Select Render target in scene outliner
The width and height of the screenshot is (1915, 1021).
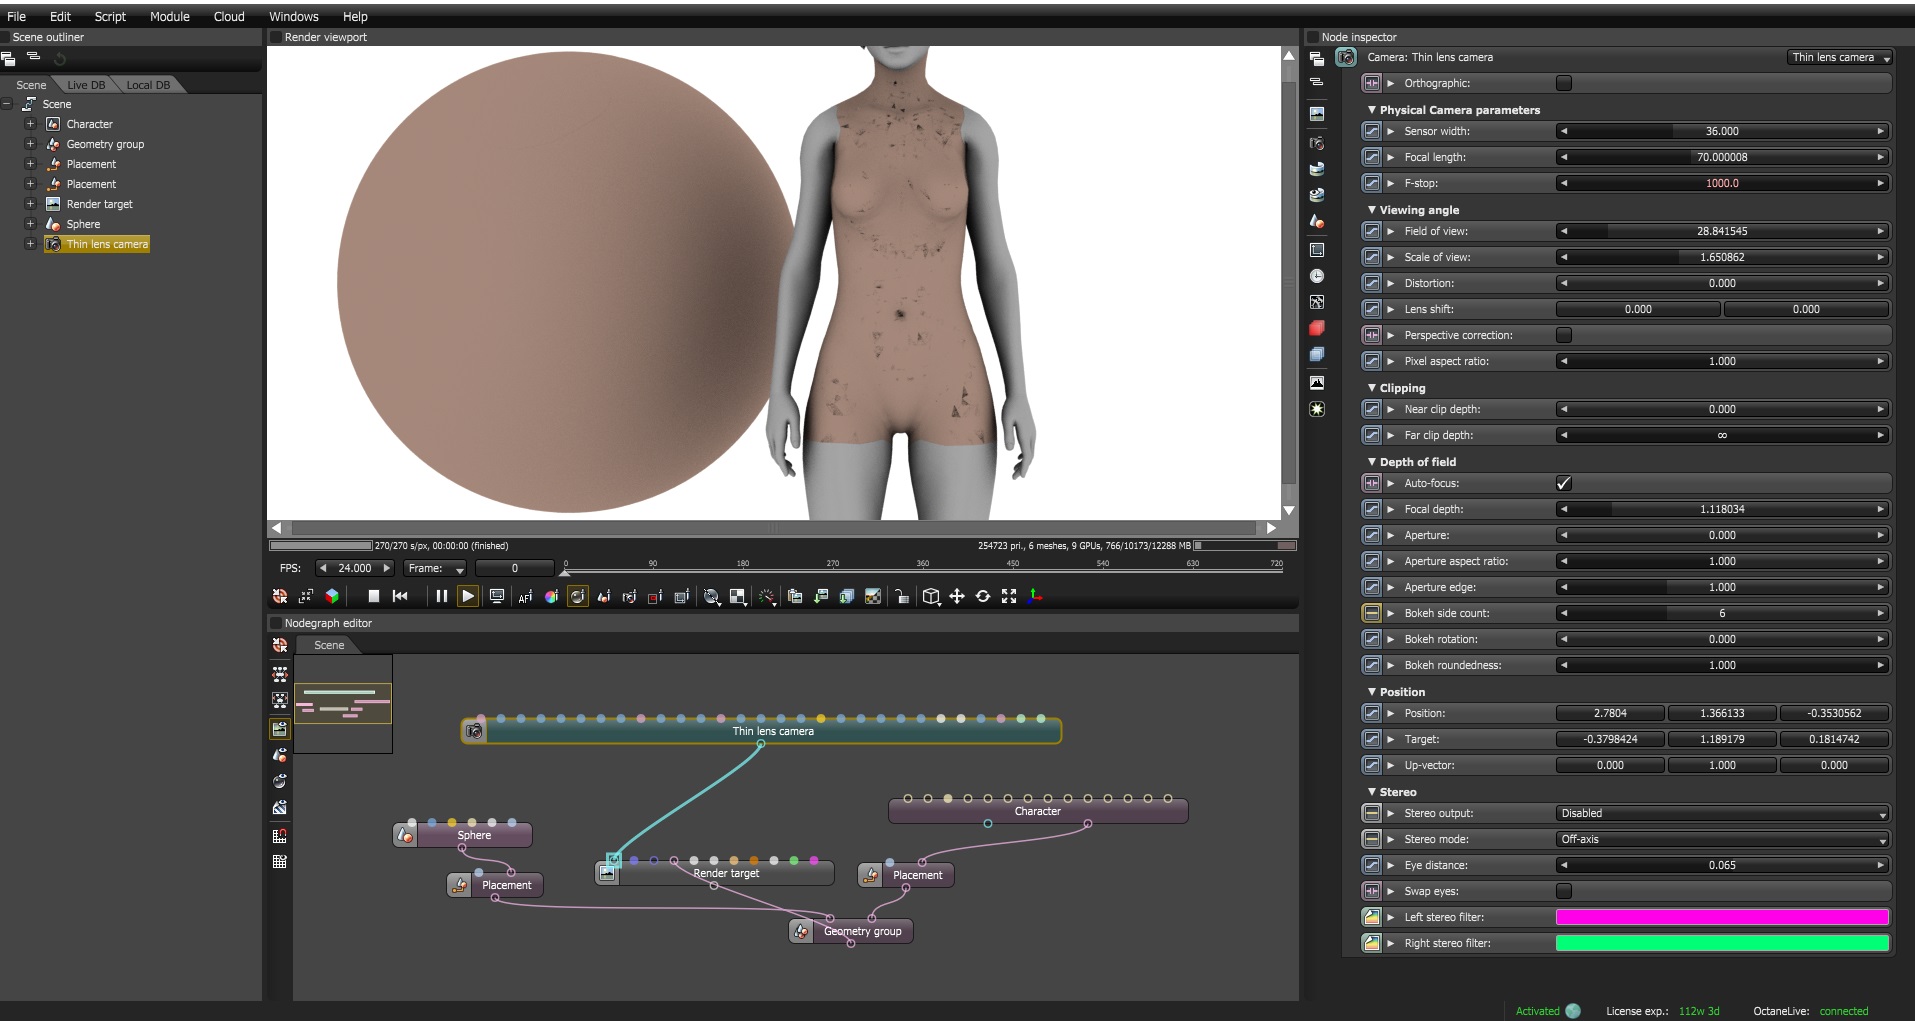pyautogui.click(x=99, y=204)
